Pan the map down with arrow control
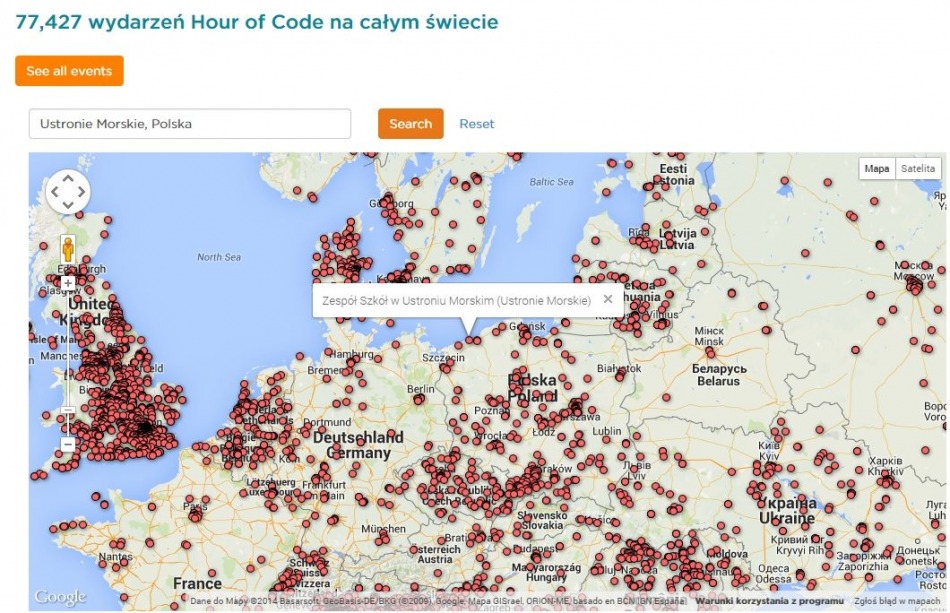The width and height of the screenshot is (950, 613). [x=68, y=205]
